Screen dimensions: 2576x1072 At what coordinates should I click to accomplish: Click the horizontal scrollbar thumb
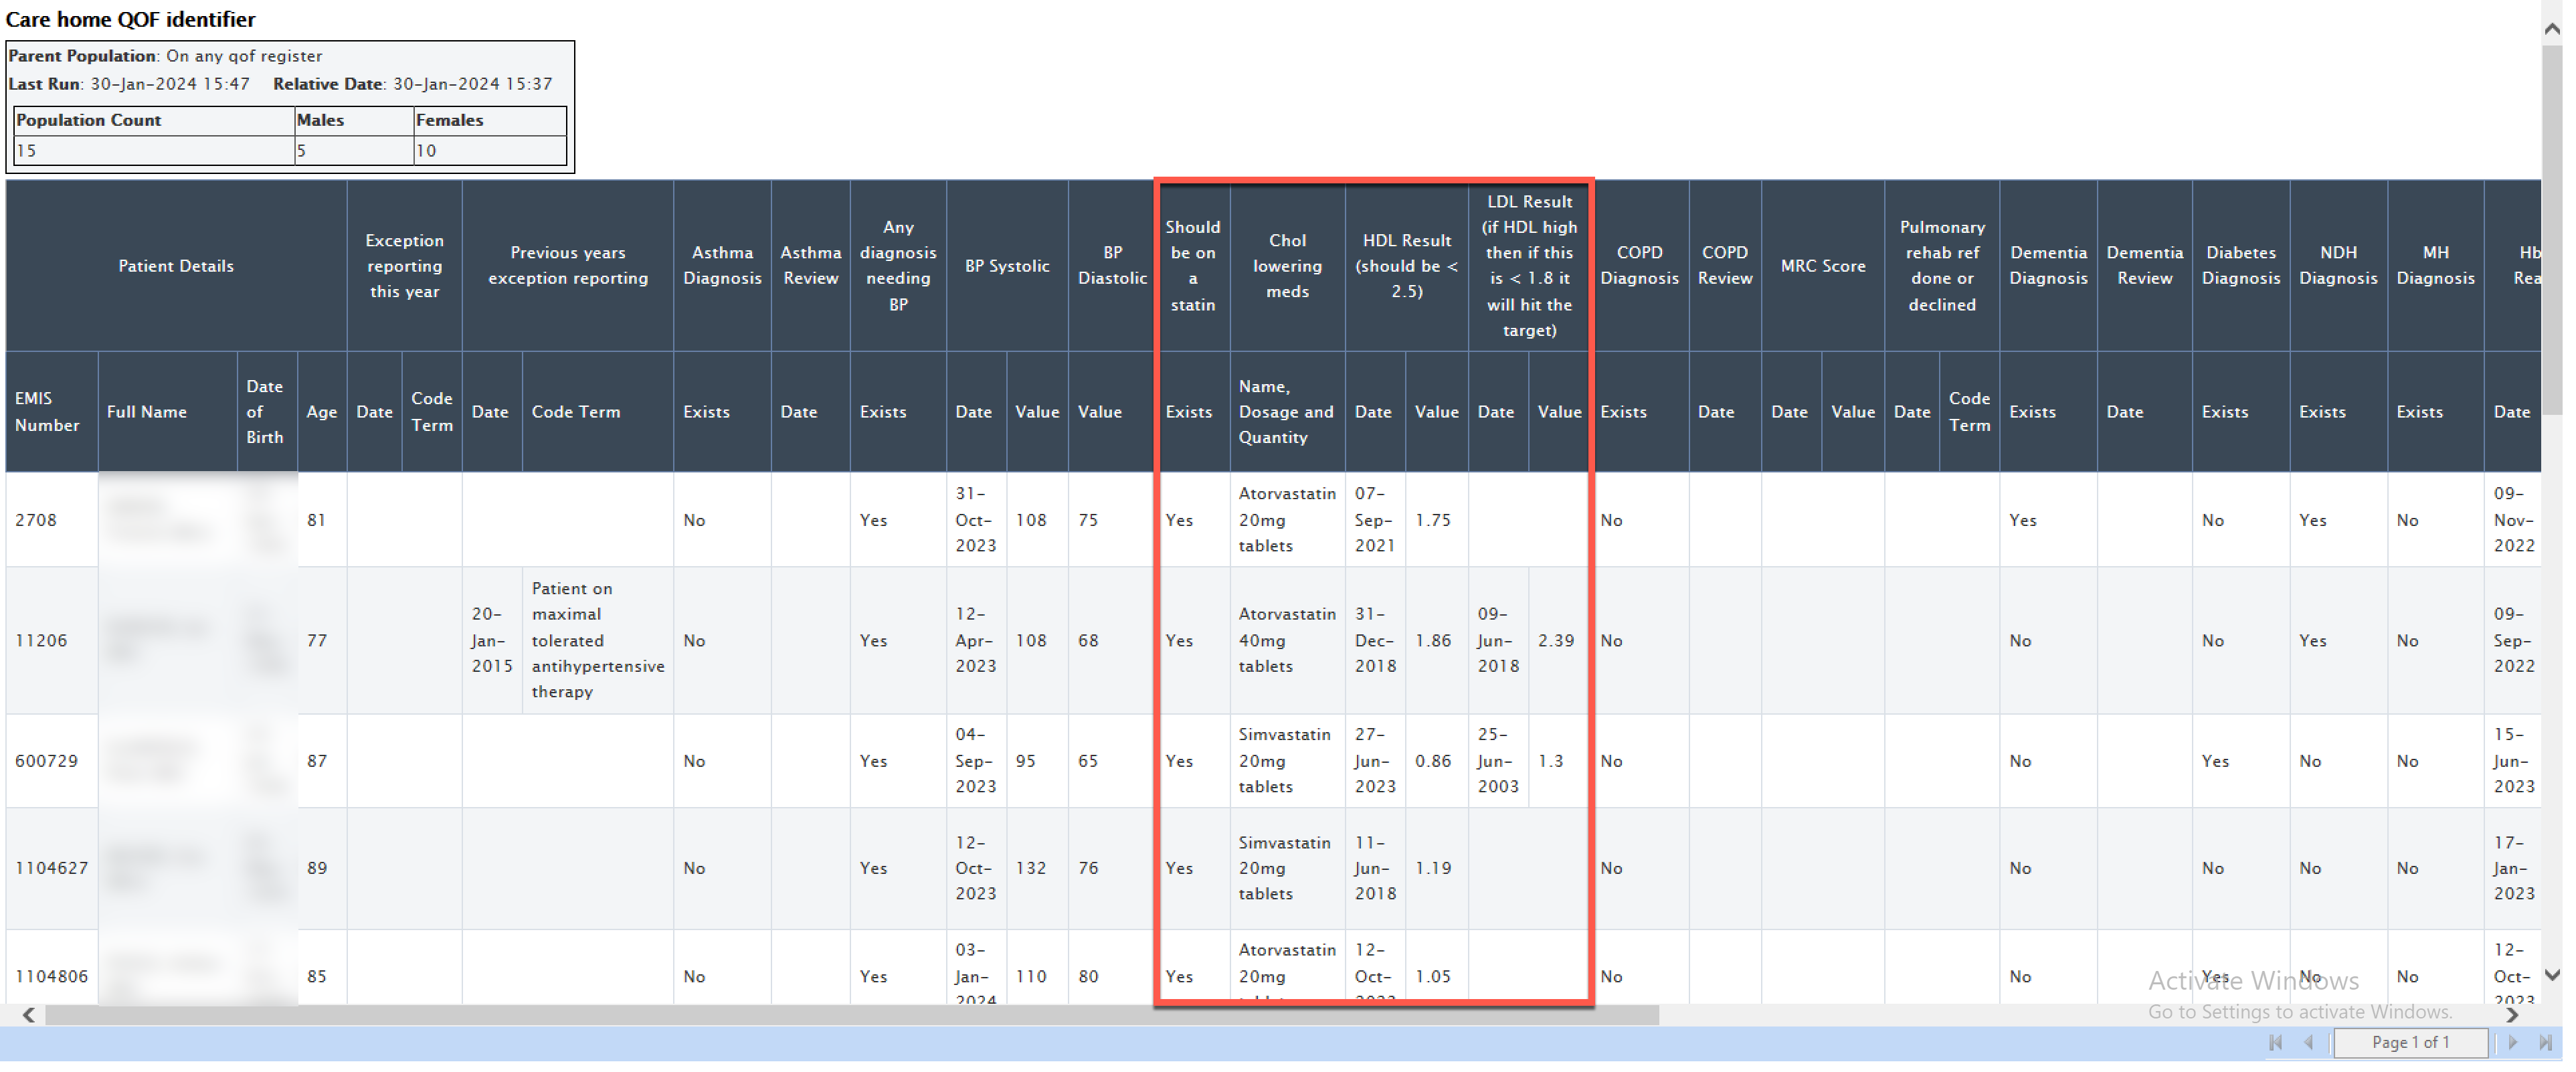(x=852, y=1015)
